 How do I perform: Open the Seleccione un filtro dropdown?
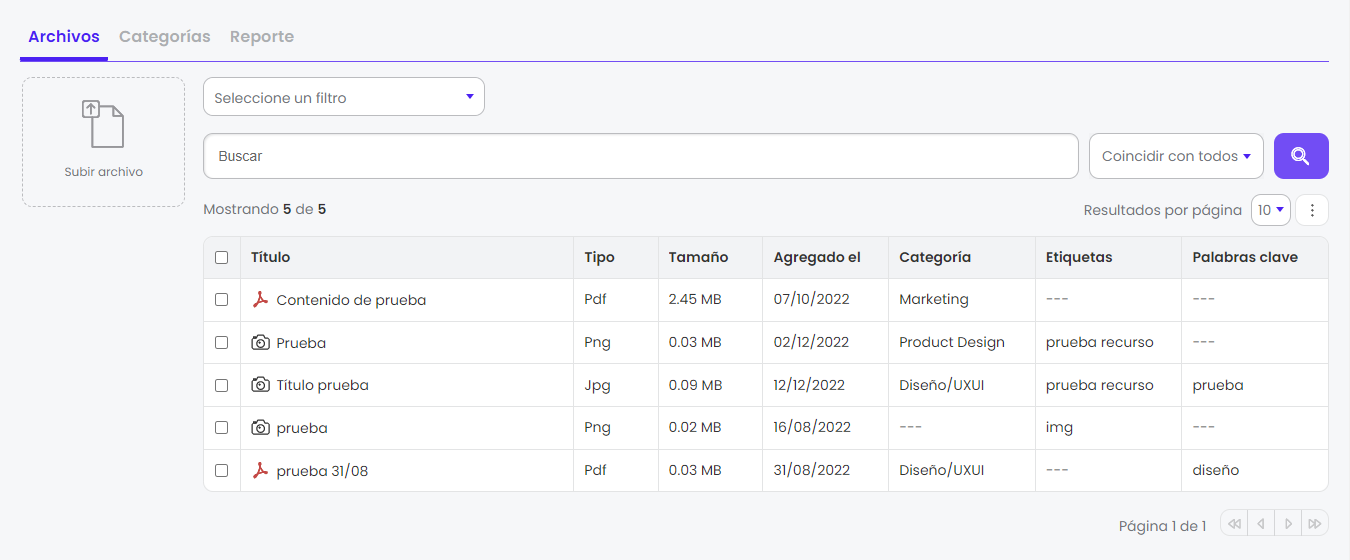pyautogui.click(x=344, y=97)
